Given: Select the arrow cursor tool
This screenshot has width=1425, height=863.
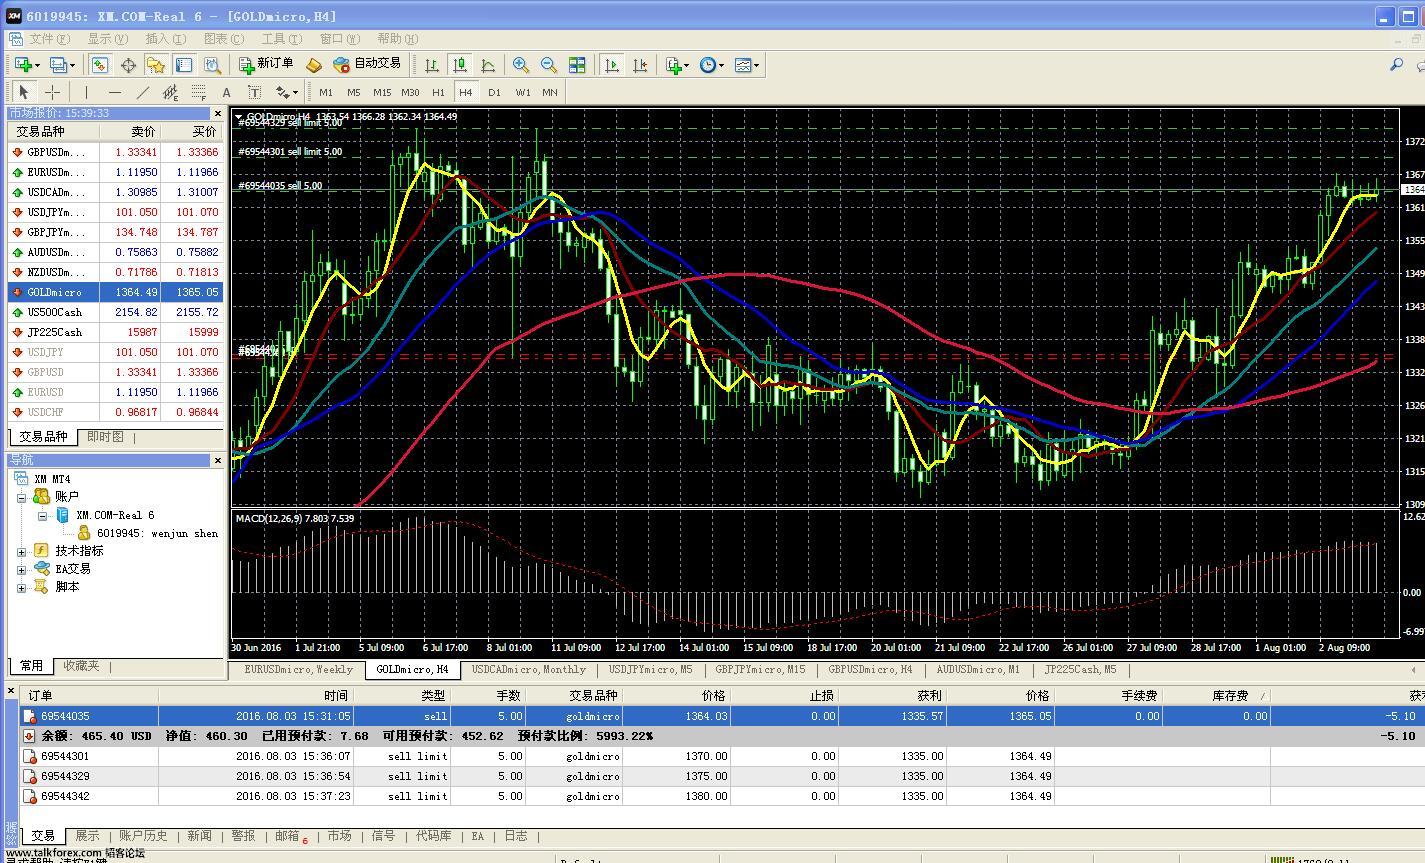Looking at the screenshot, I should click(x=24, y=92).
